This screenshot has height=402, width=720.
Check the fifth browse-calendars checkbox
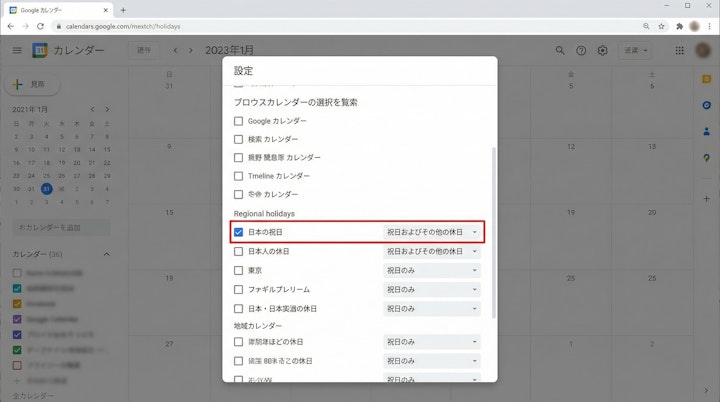(x=238, y=194)
